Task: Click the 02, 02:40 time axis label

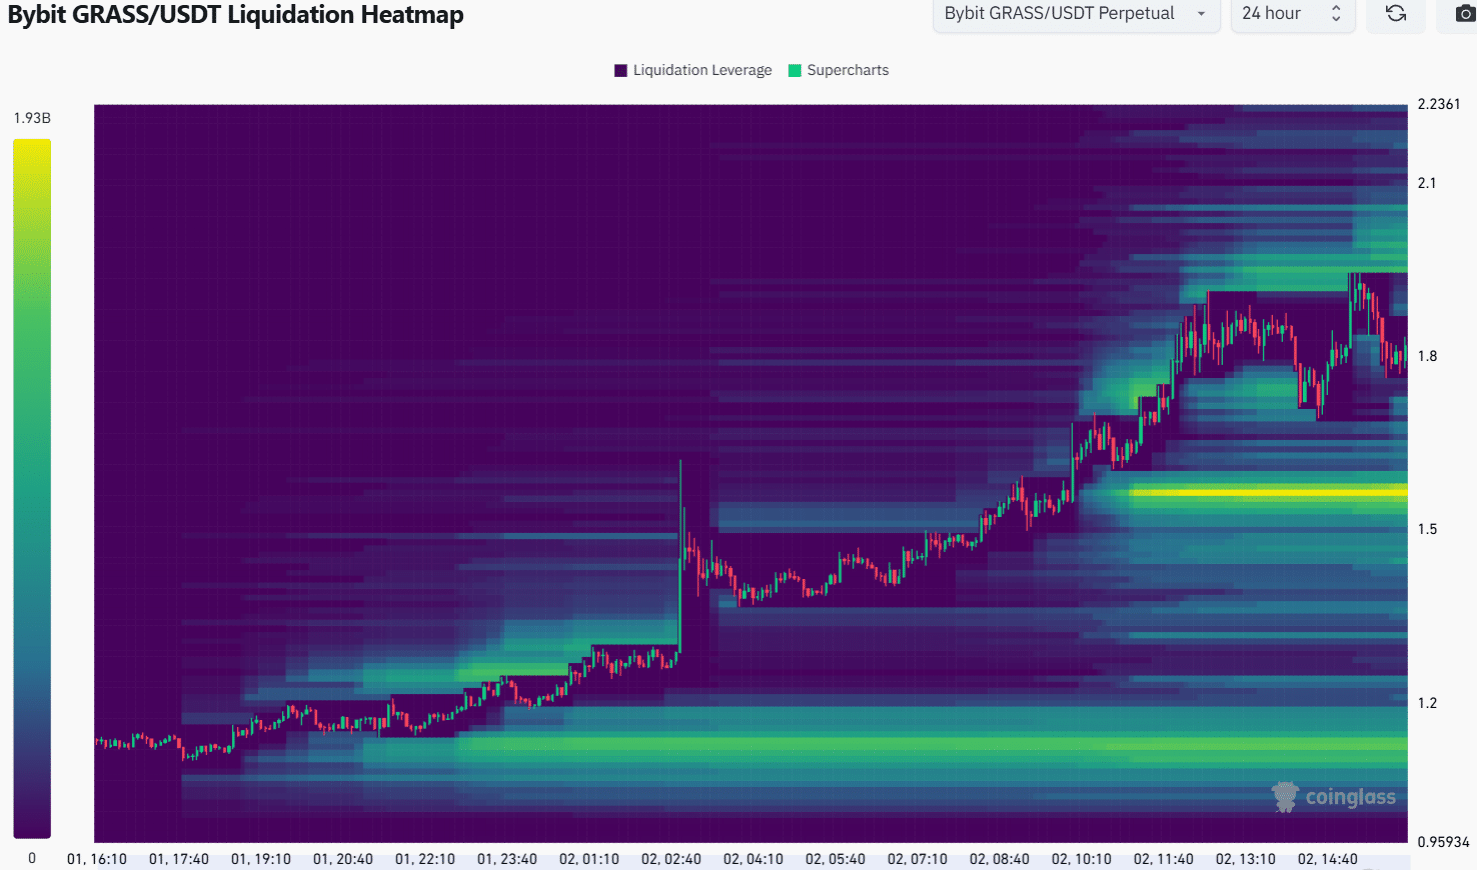Action: click(x=671, y=859)
